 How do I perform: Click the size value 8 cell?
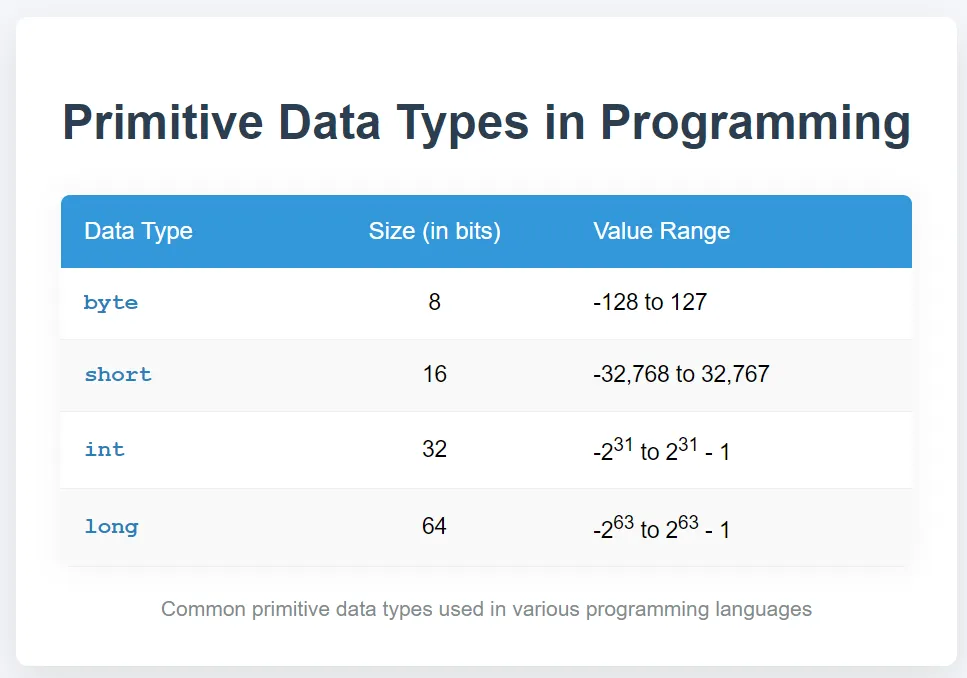coord(434,302)
